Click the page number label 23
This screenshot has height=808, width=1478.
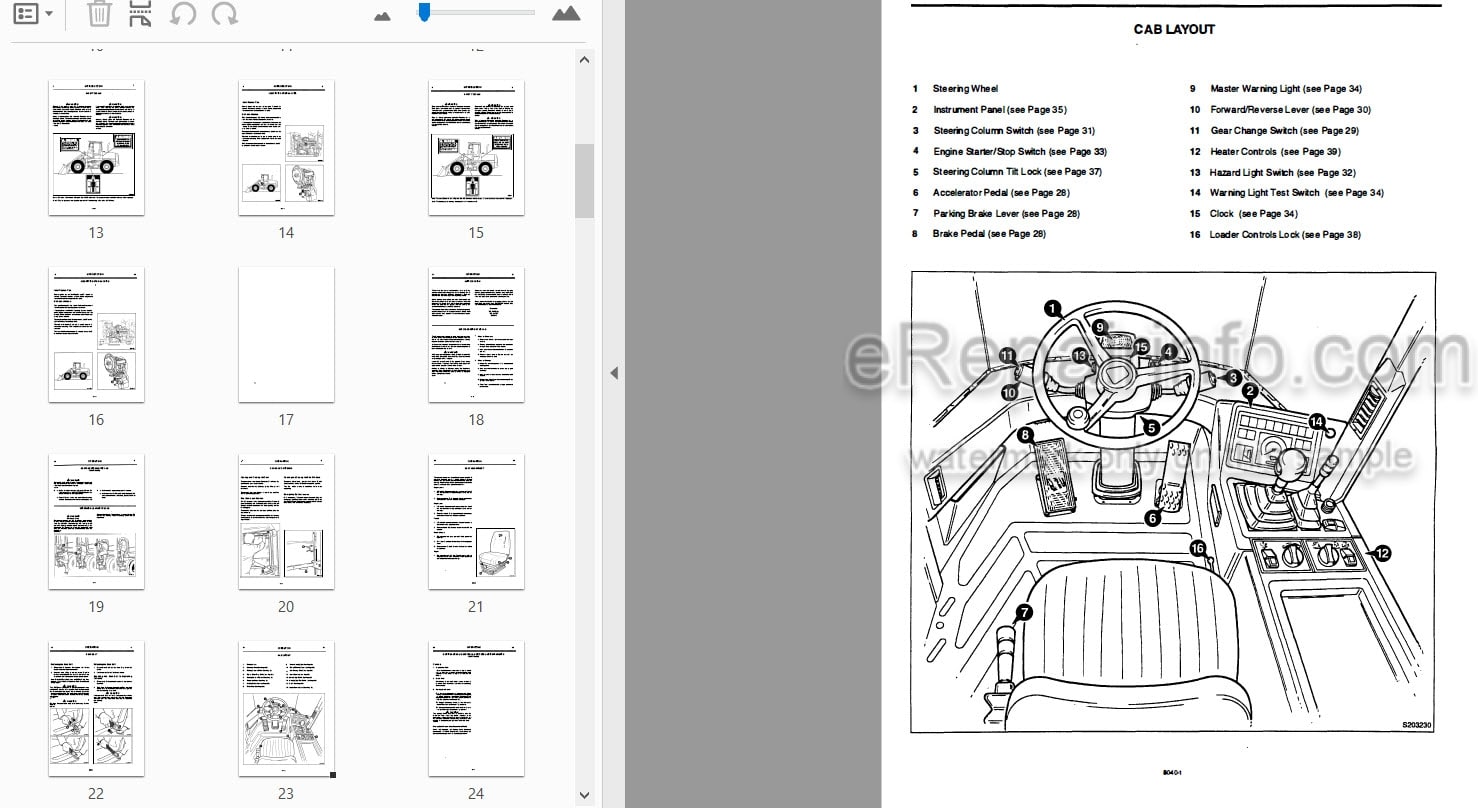click(286, 793)
